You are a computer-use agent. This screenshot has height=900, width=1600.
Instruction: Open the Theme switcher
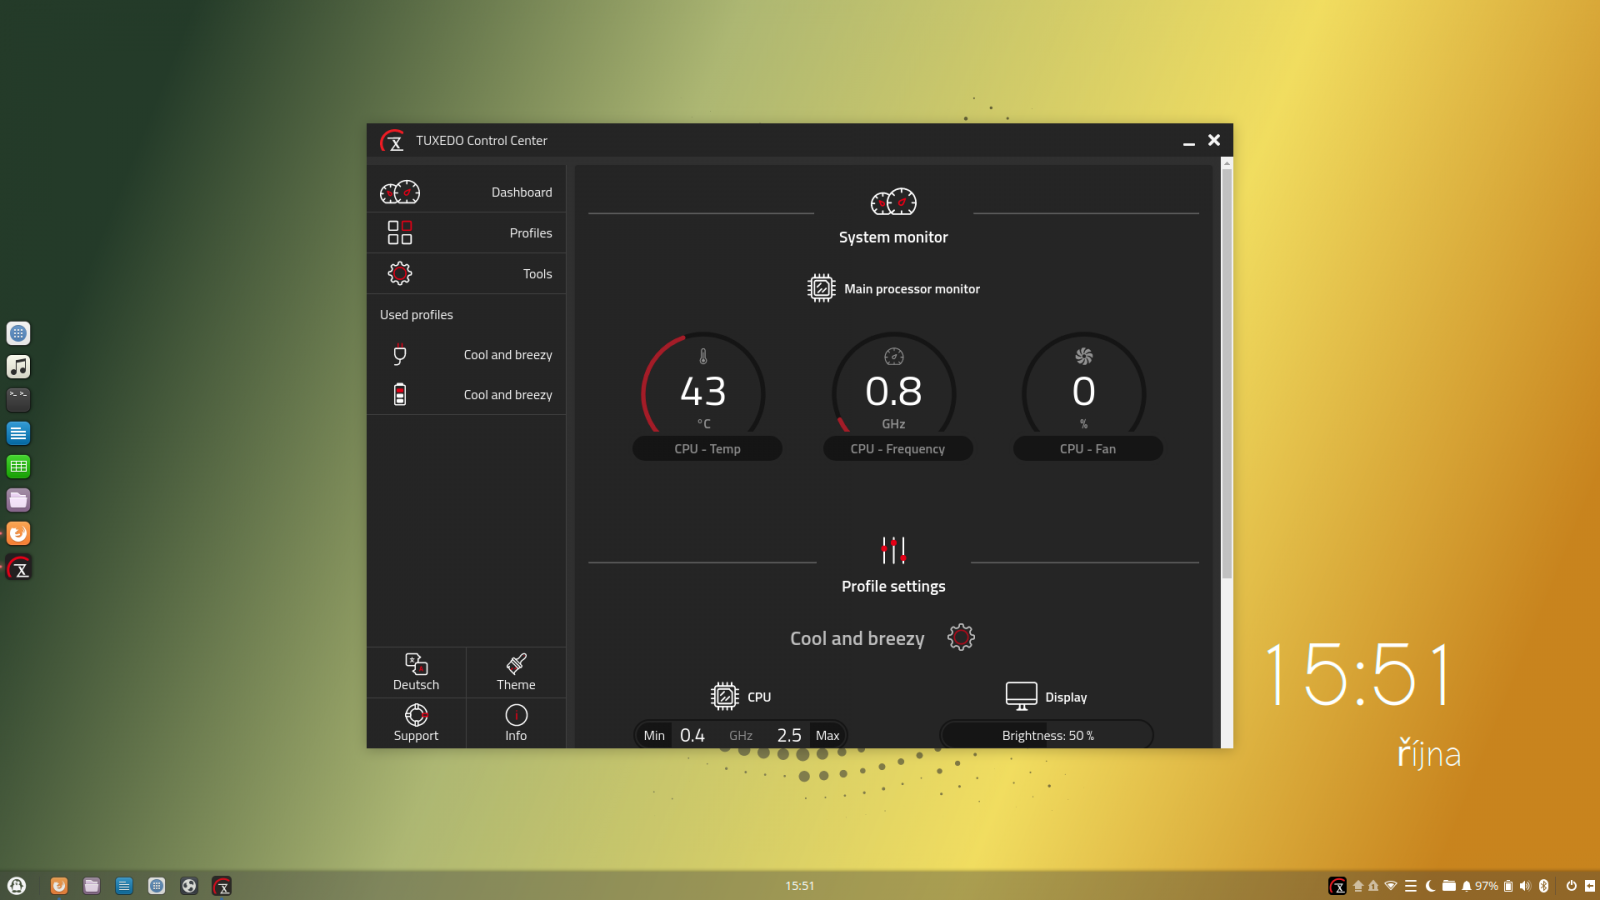click(516, 672)
